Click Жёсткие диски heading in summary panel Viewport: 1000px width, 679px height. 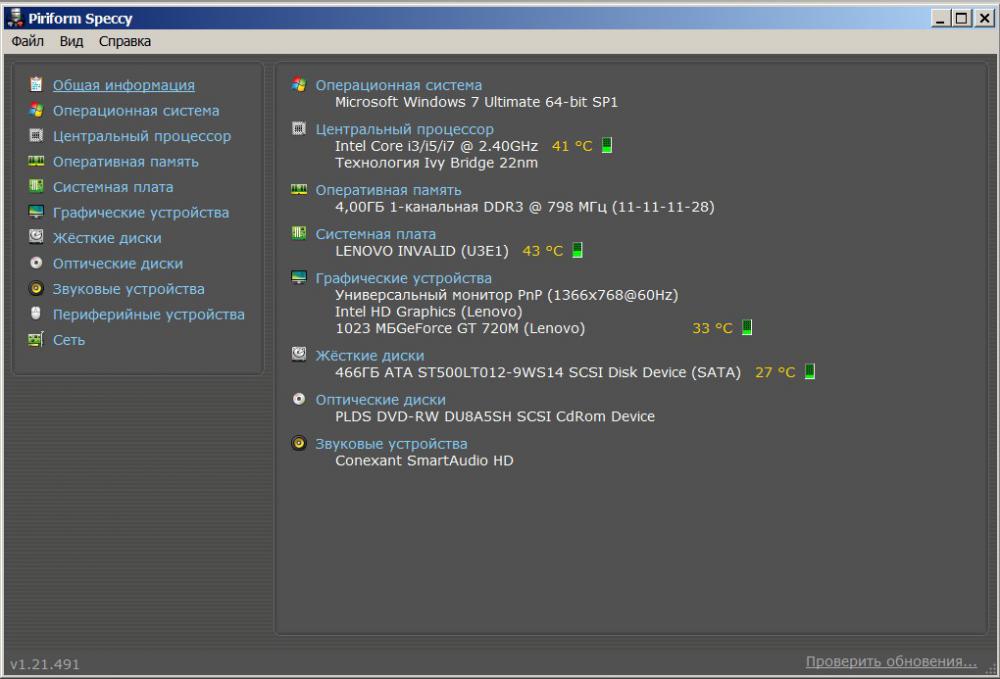[x=370, y=356]
